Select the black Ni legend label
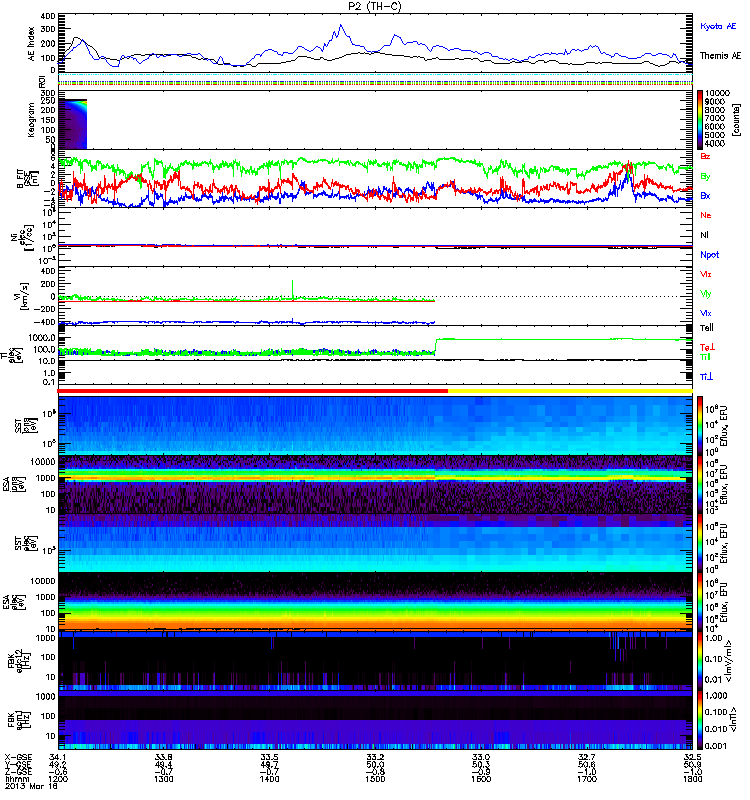Screen dimensions: 750x800 pos(704,235)
